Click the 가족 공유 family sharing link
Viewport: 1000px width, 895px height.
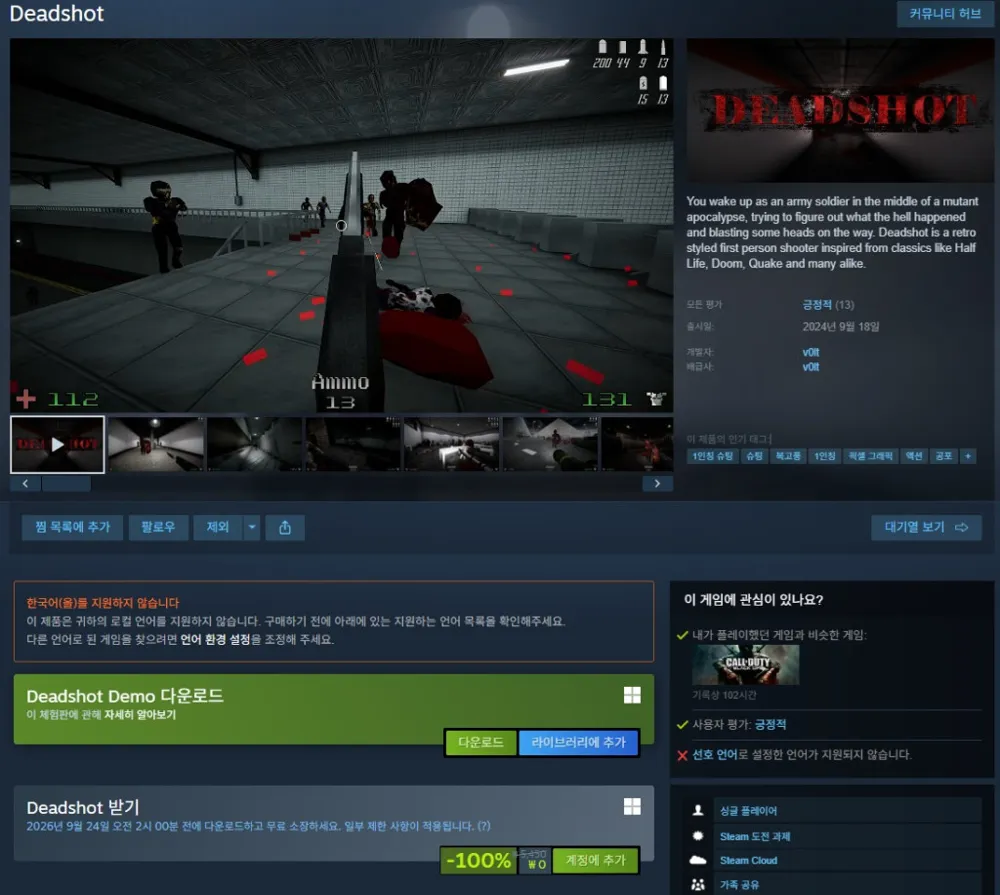coord(739,885)
